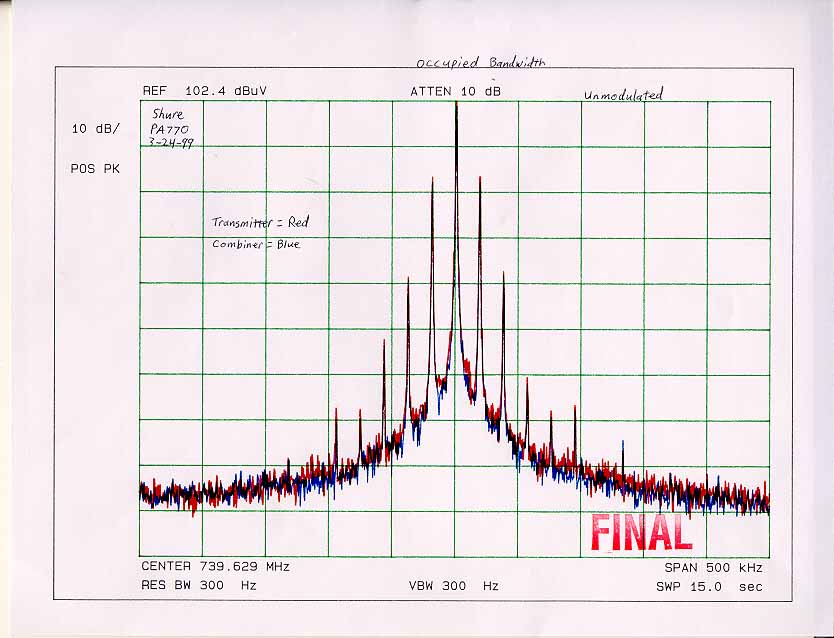
Task: Click the SWP 15.0 sec readout
Action: pos(707,586)
